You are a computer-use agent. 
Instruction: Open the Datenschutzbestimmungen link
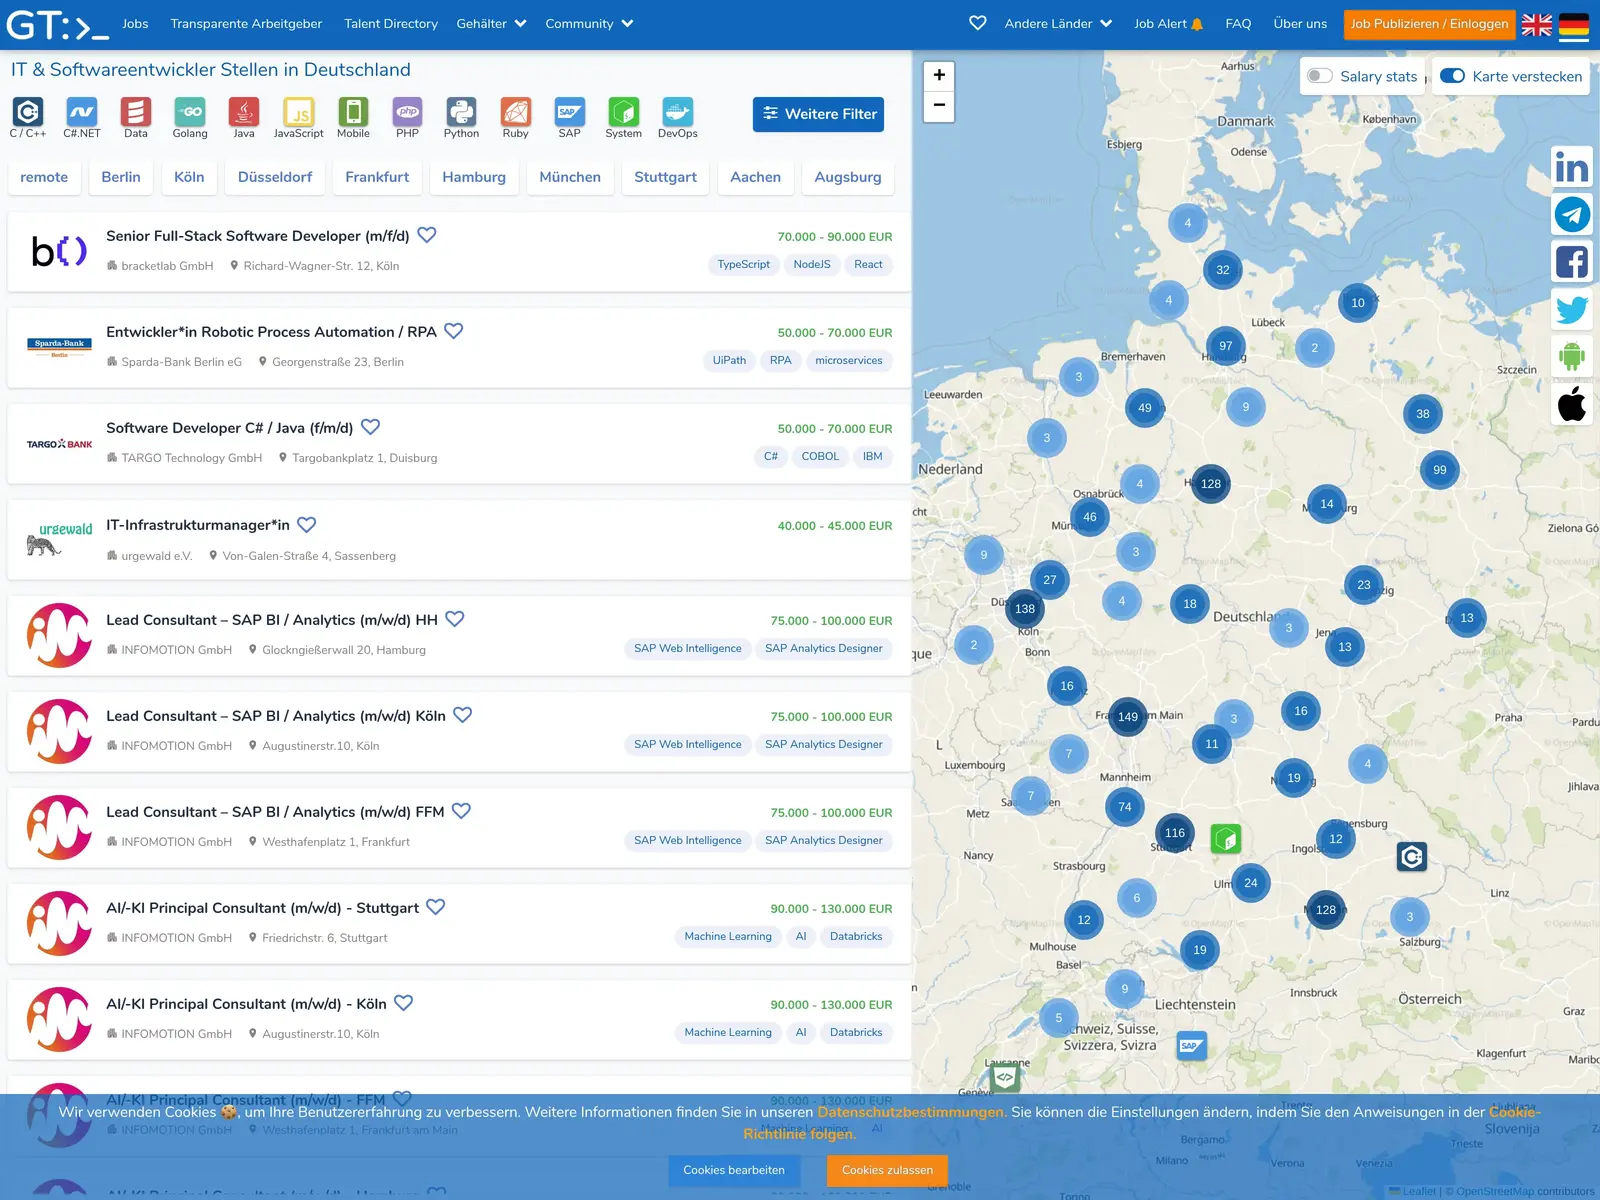(912, 1112)
